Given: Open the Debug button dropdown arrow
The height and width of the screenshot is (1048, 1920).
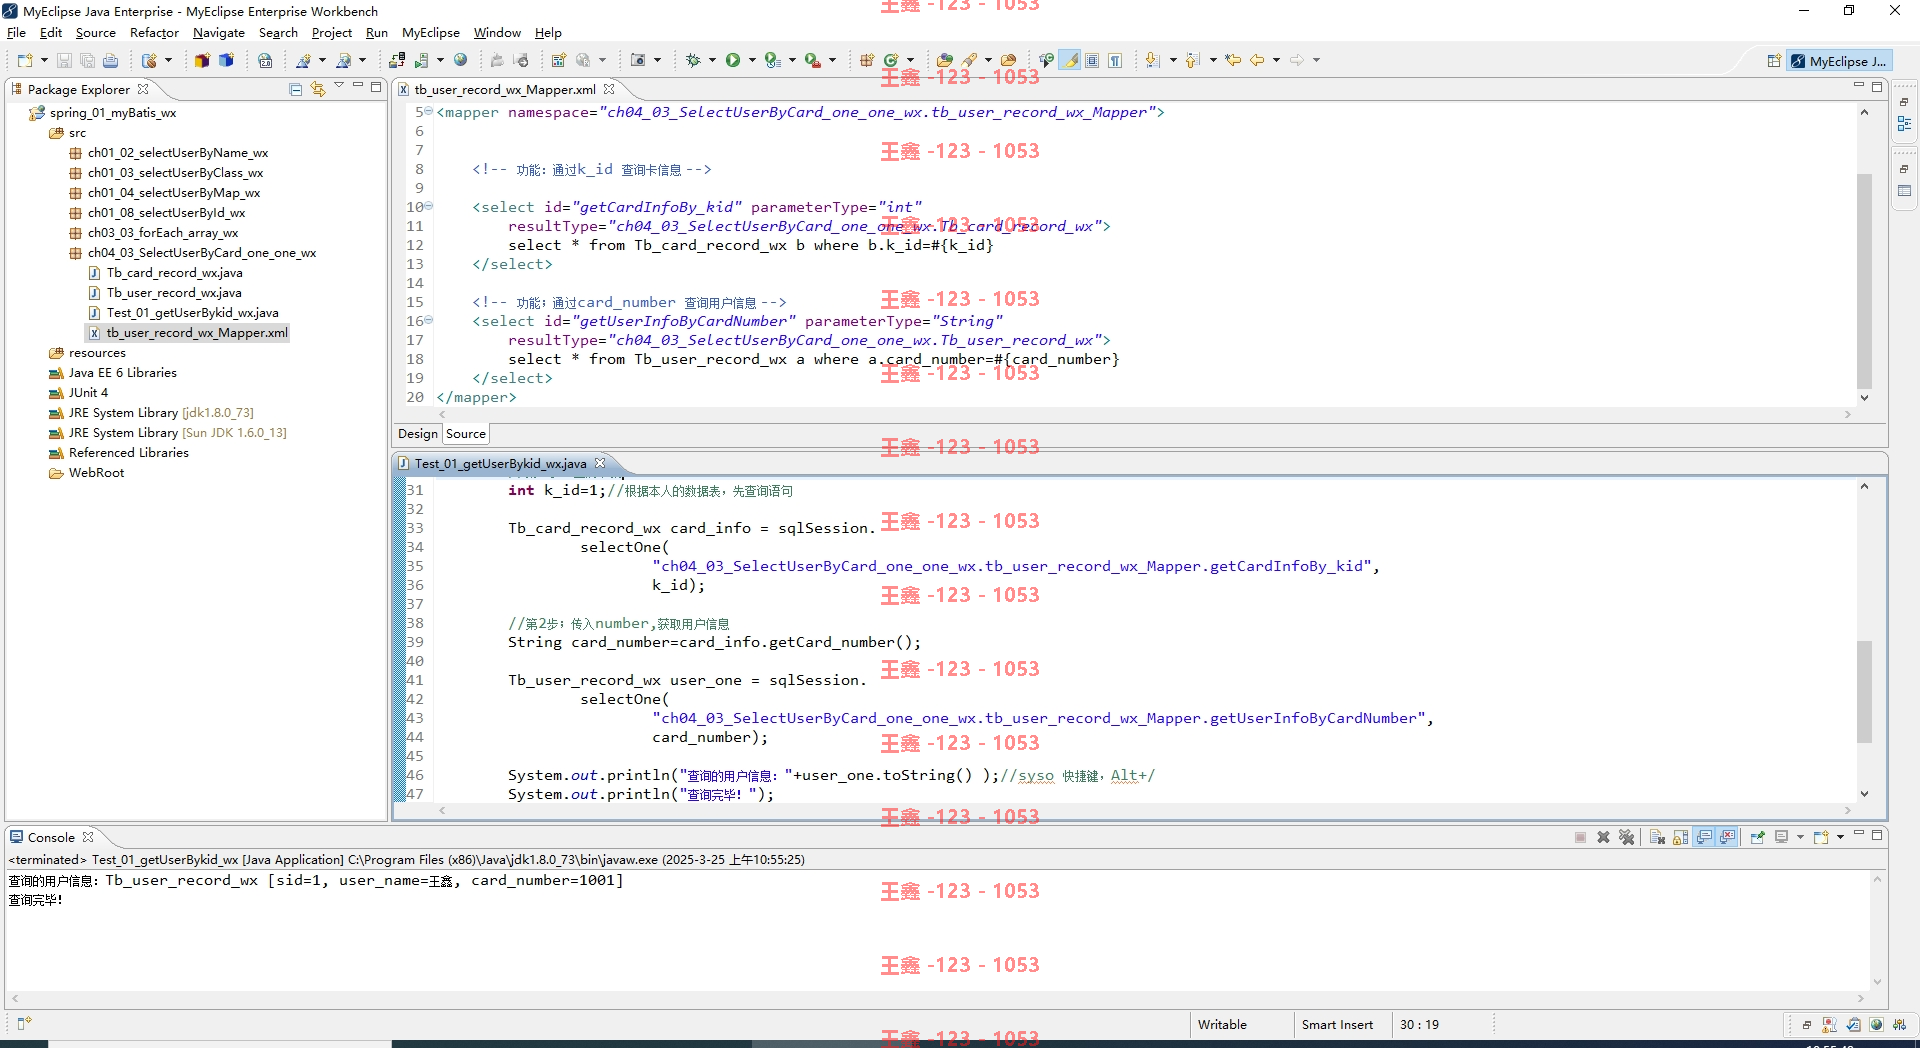Looking at the screenshot, I should (712, 60).
